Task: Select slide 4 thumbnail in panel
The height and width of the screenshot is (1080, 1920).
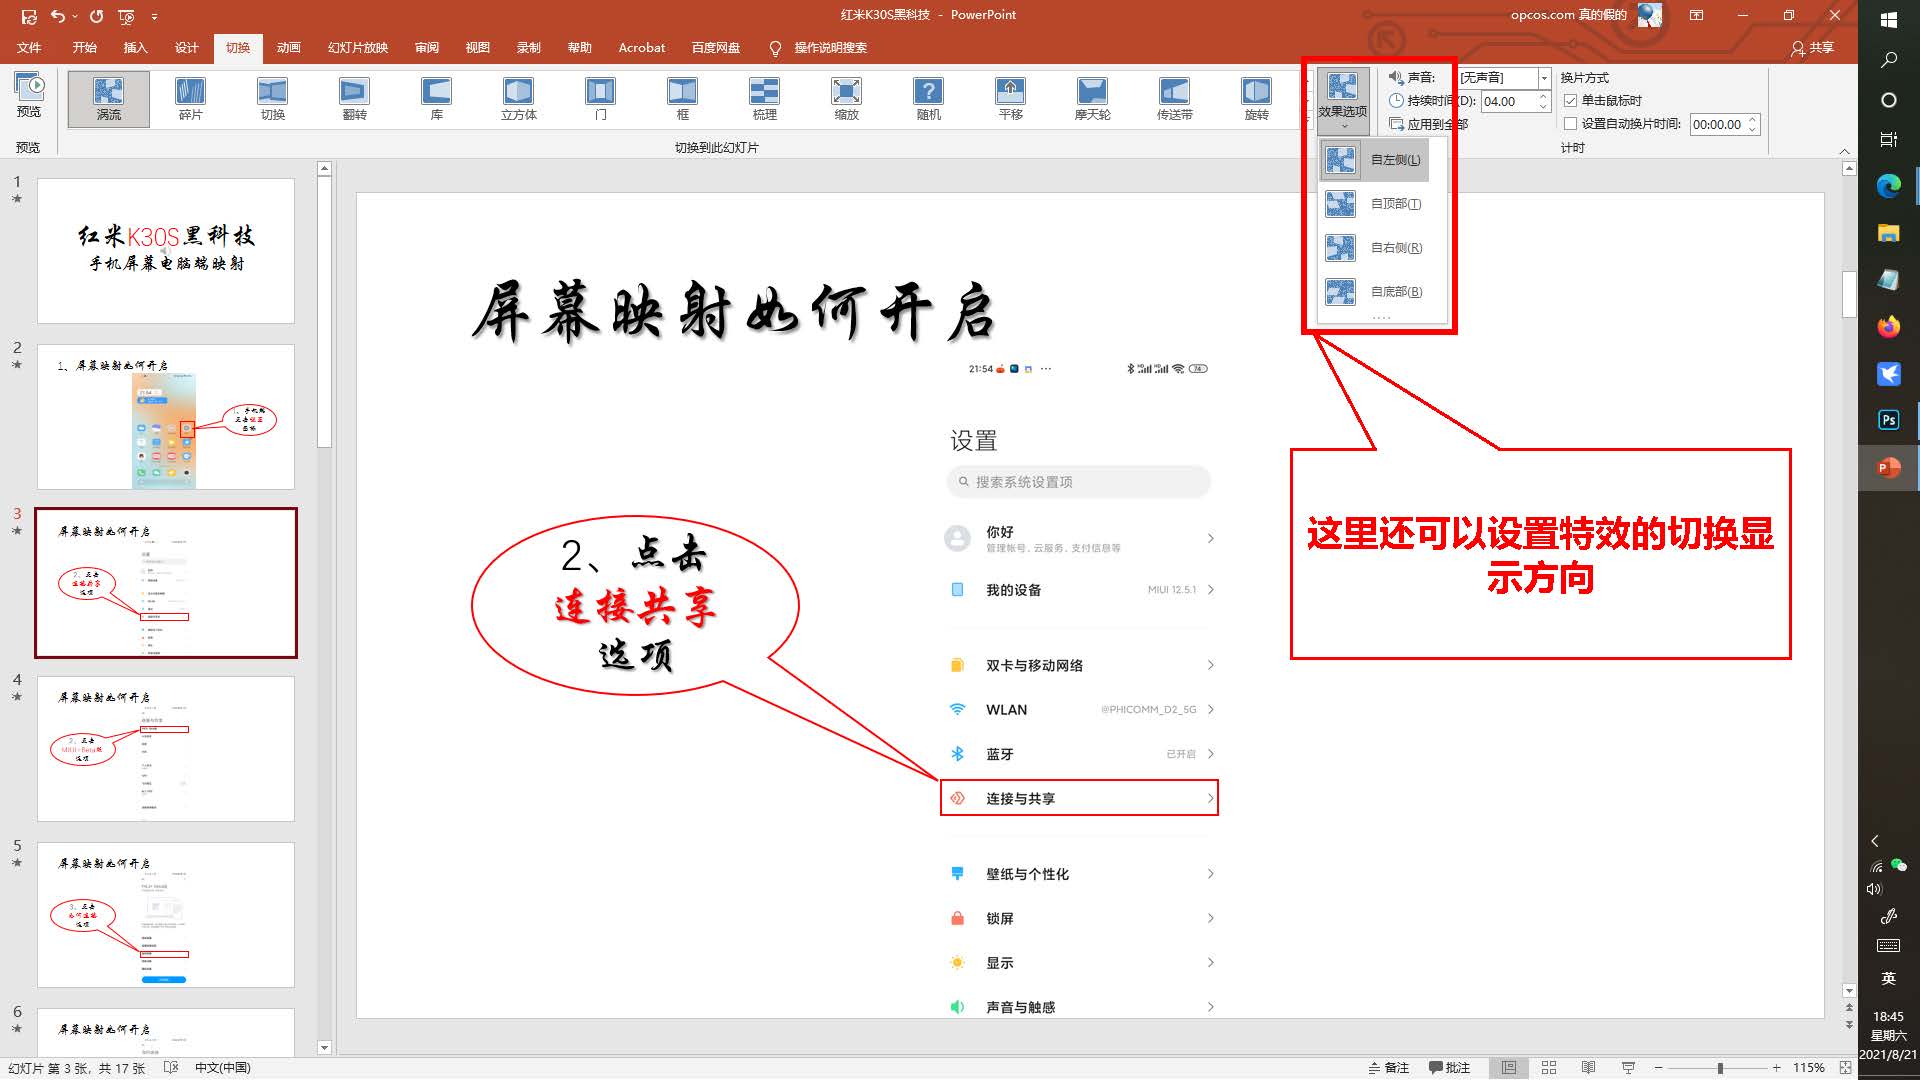Action: pyautogui.click(x=166, y=749)
